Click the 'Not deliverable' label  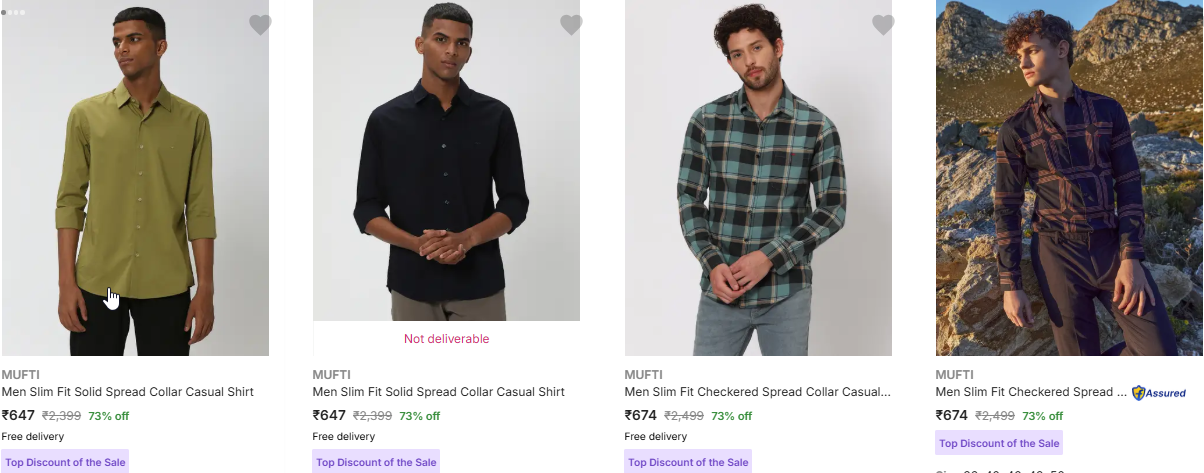446,339
